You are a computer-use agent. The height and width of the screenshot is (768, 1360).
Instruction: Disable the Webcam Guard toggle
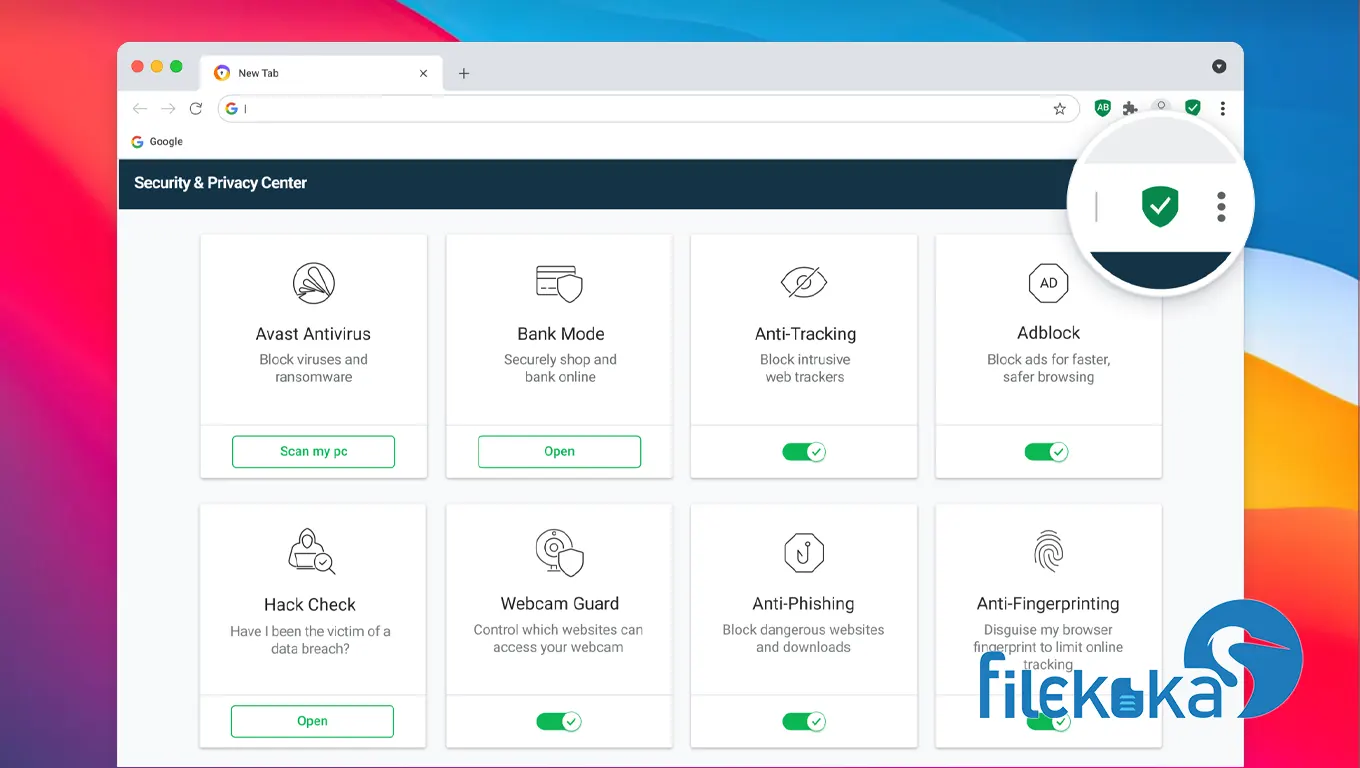559,721
